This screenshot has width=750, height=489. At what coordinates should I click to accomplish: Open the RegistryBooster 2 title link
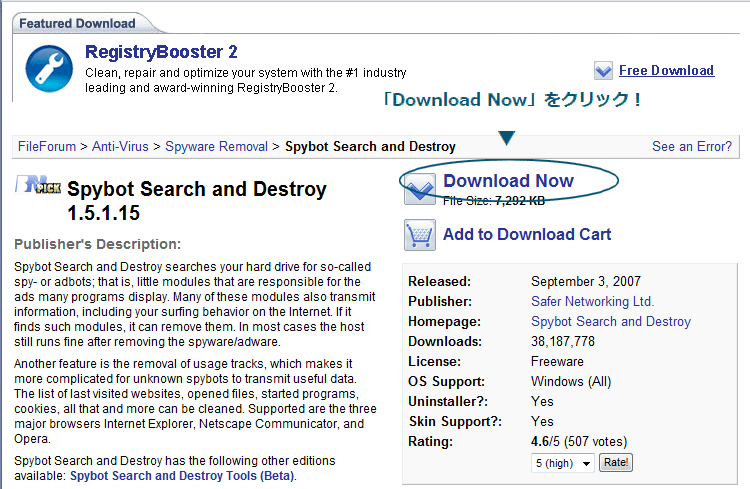point(161,52)
